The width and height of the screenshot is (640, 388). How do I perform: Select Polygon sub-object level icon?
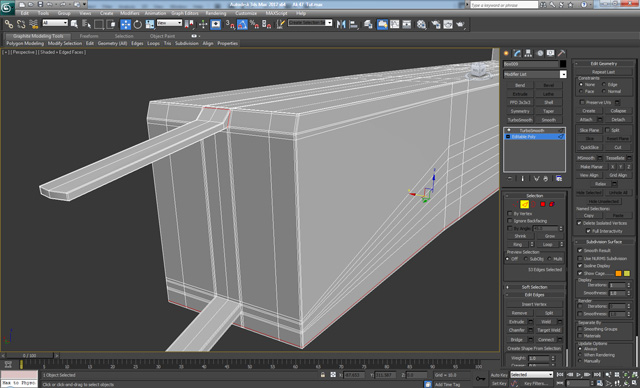coord(543,204)
